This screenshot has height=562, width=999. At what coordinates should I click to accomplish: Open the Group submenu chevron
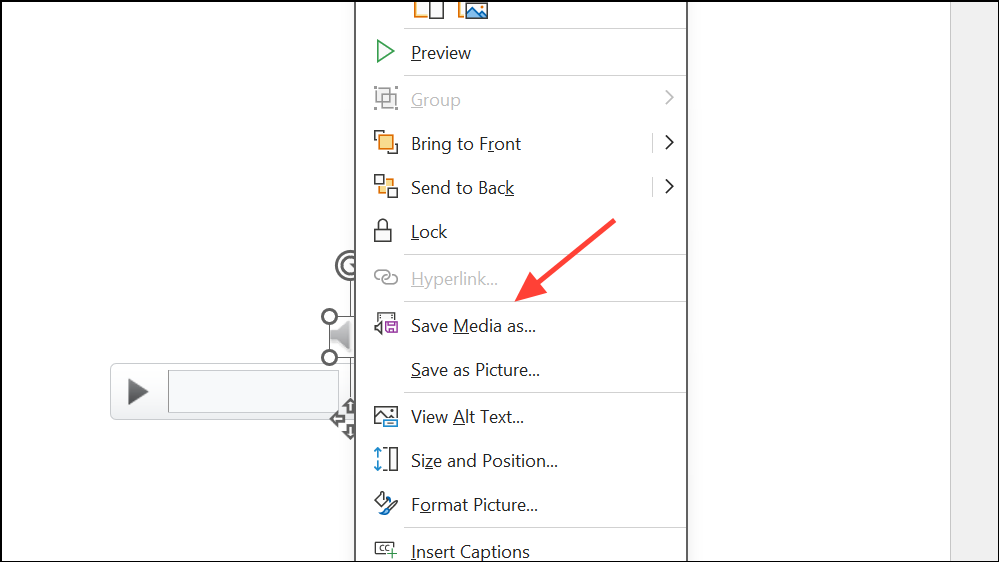(x=669, y=98)
